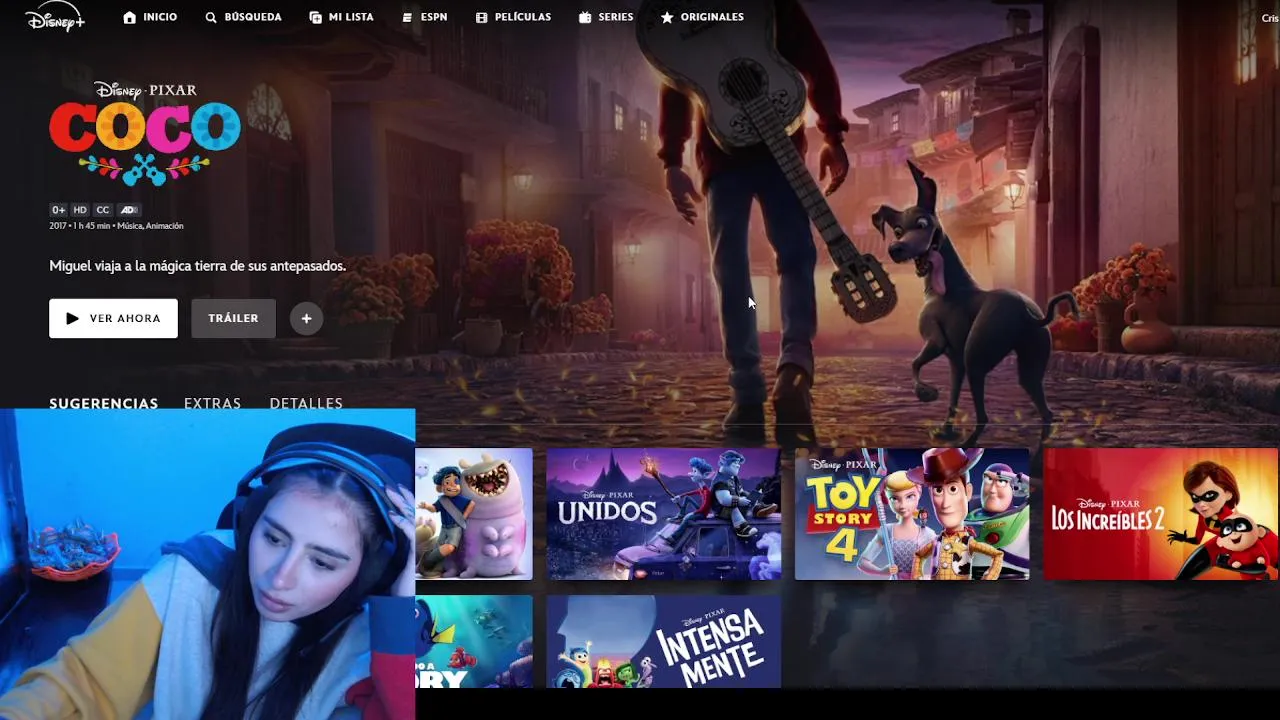Open the Unidos movie thumbnail
This screenshot has width=1280, height=720.
(x=664, y=514)
